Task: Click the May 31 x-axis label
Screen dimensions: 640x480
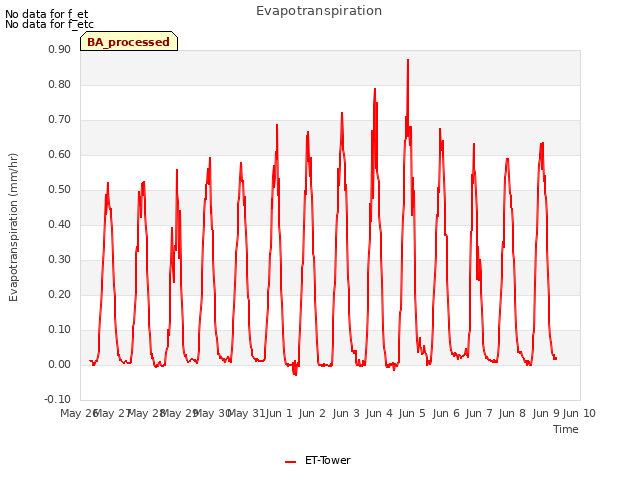Action: (x=247, y=413)
